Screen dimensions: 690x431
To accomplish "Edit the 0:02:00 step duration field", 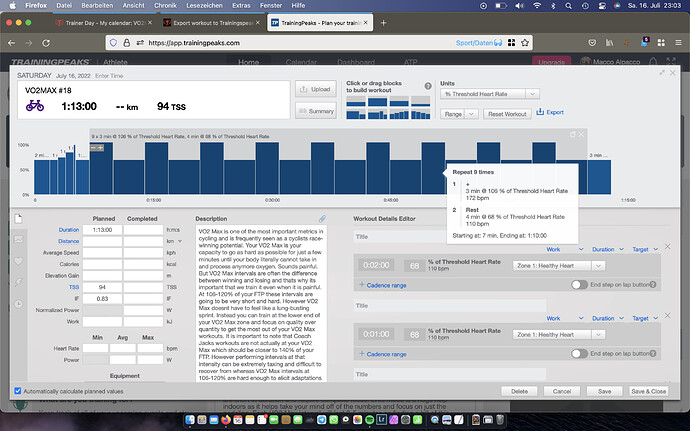I will (376, 265).
